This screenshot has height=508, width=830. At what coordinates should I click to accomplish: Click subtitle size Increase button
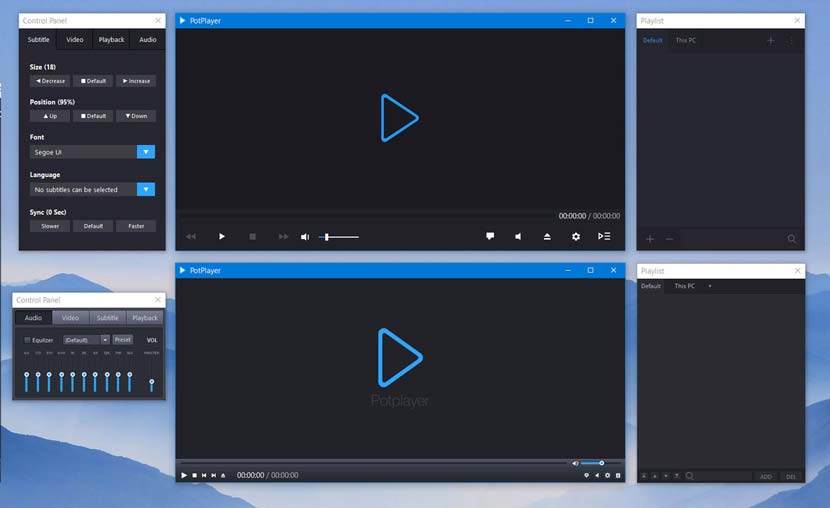click(x=136, y=81)
